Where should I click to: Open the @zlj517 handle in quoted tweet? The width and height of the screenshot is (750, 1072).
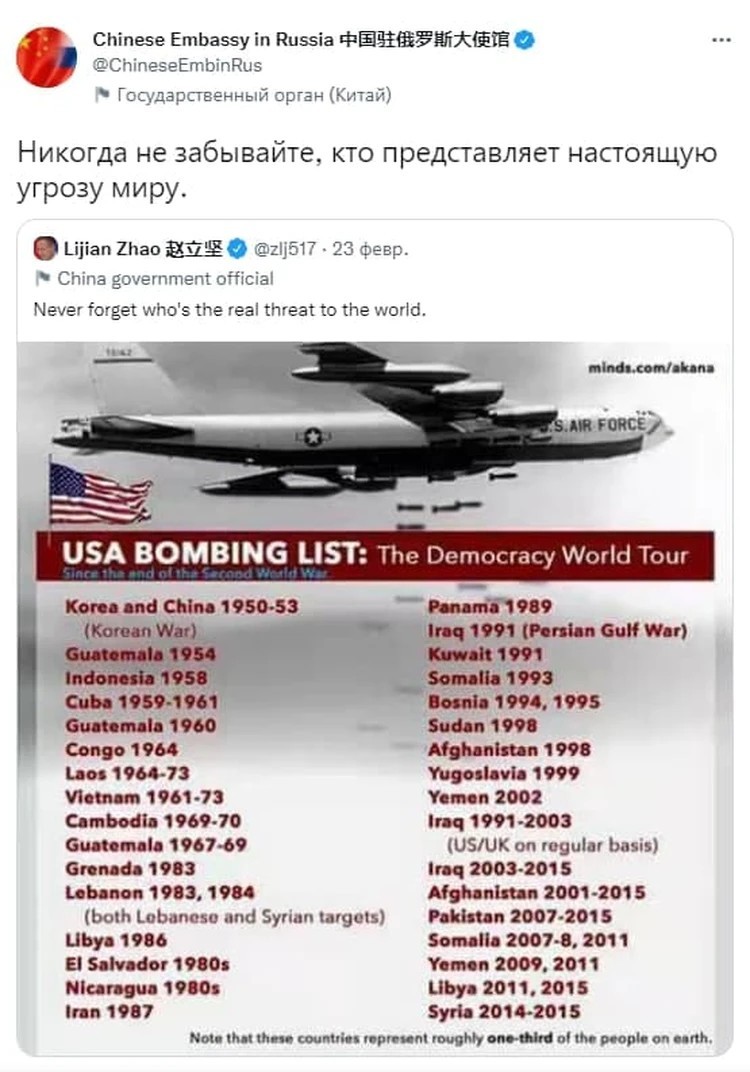click(284, 250)
